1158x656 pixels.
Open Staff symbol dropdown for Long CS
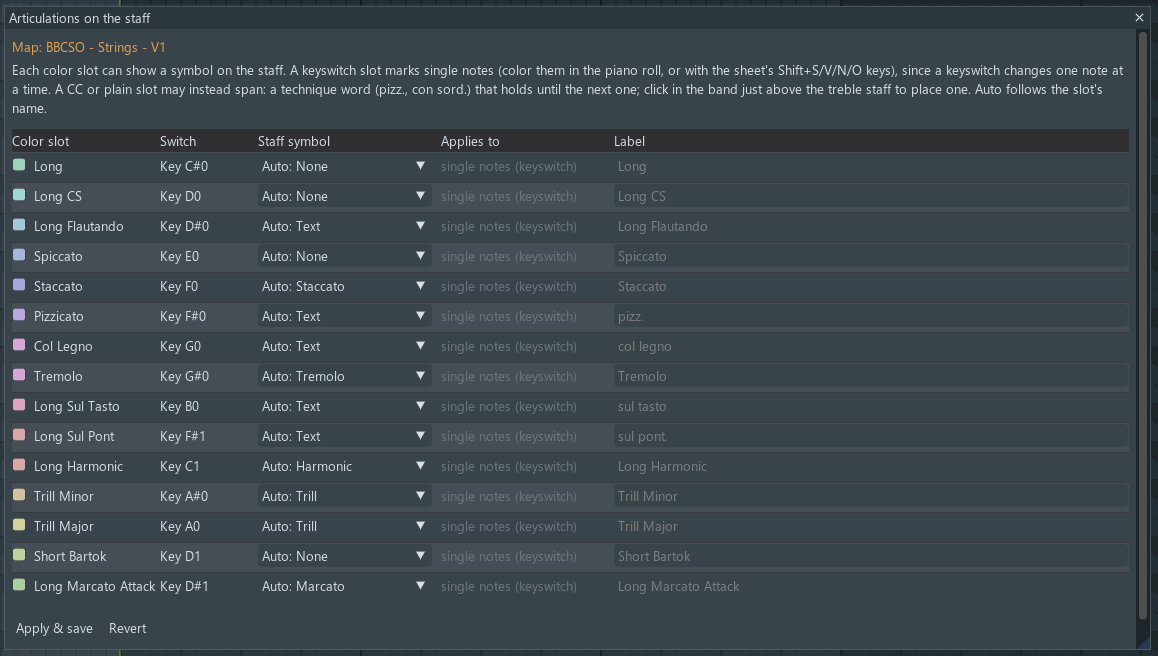344,197
